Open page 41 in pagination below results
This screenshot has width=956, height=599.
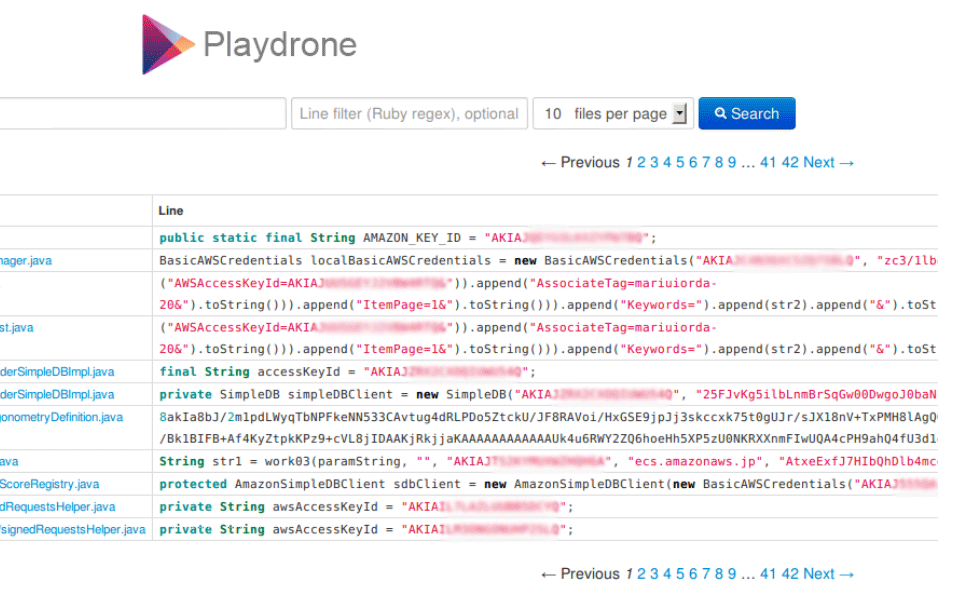[x=768, y=574]
